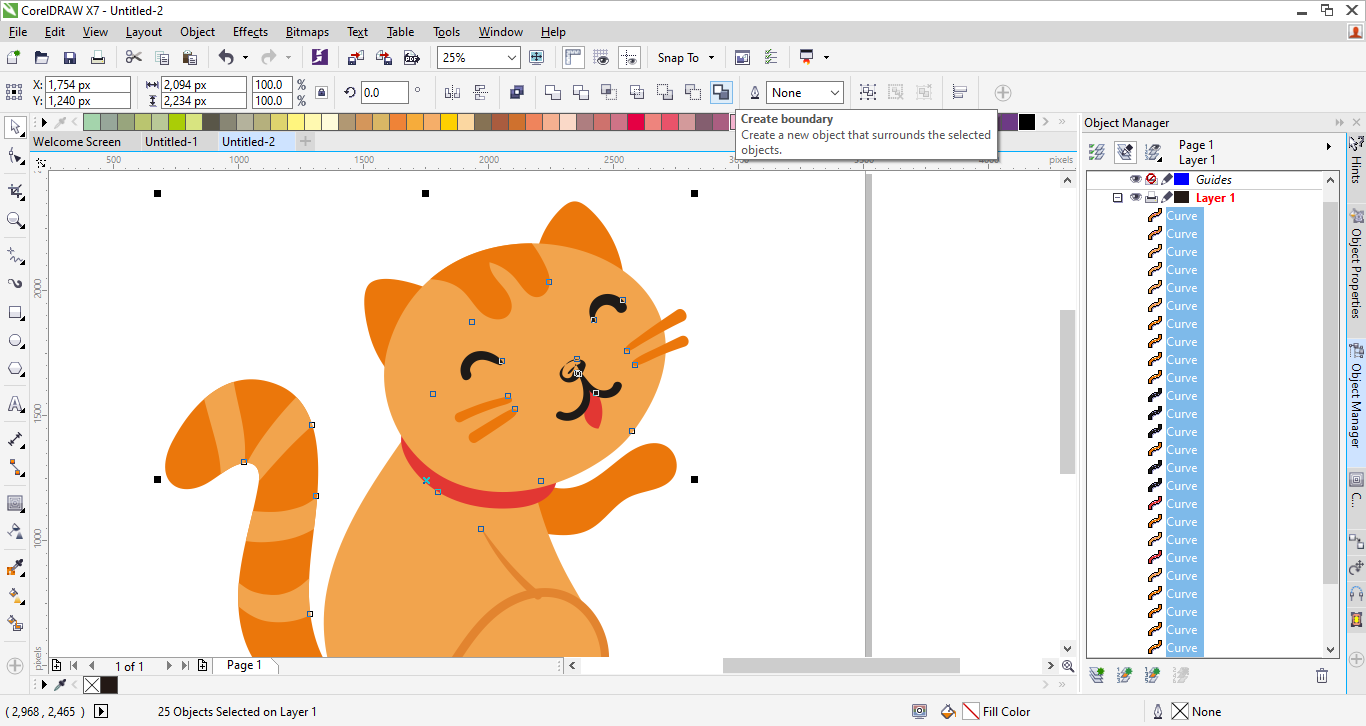The height and width of the screenshot is (726, 1366).
Task: Click the Page 1 page tab
Action: click(244, 665)
